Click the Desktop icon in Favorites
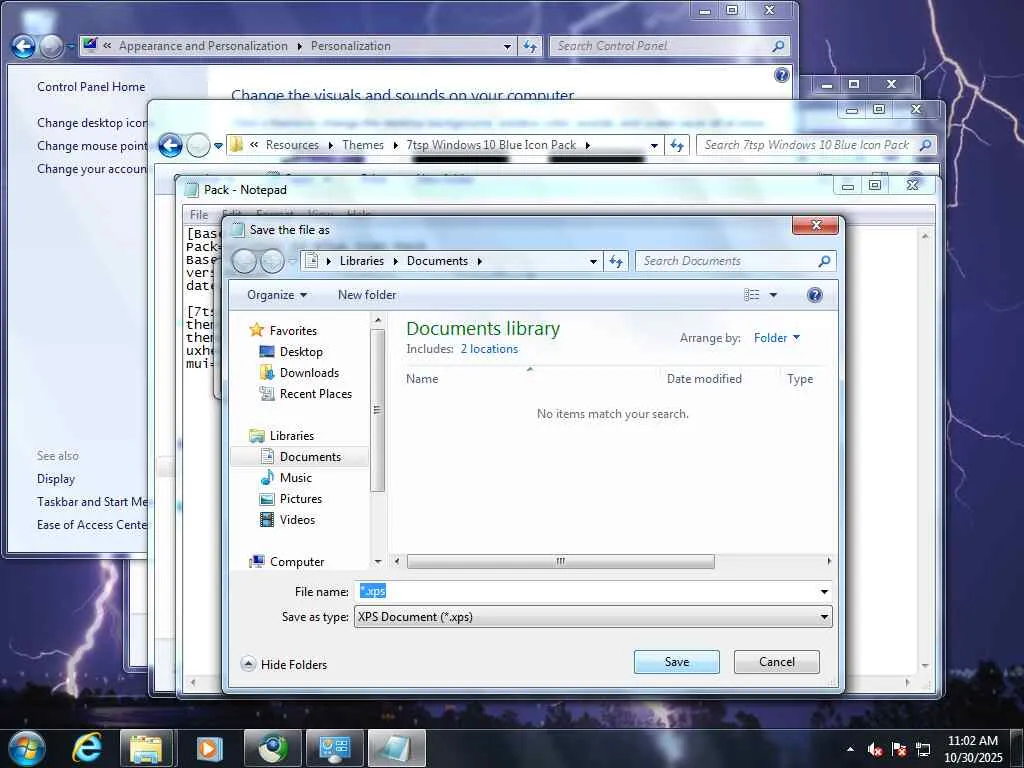The width and height of the screenshot is (1024, 768). tap(266, 351)
